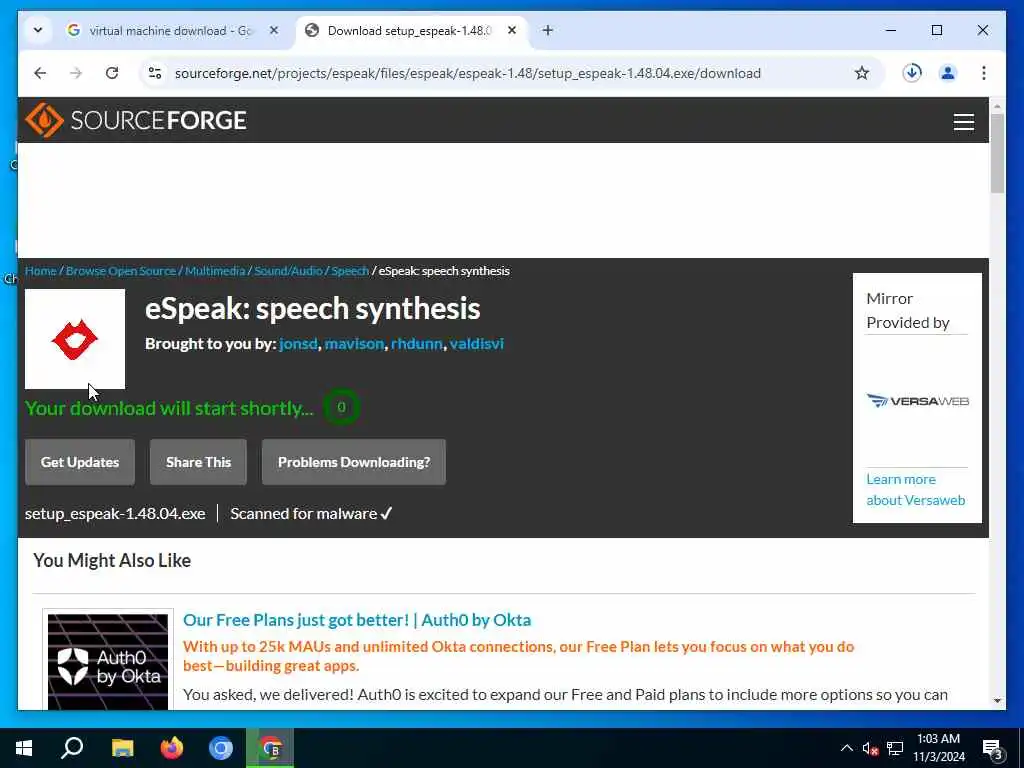1024x768 pixels.
Task: Expand the tab search dropdown
Action: click(38, 30)
